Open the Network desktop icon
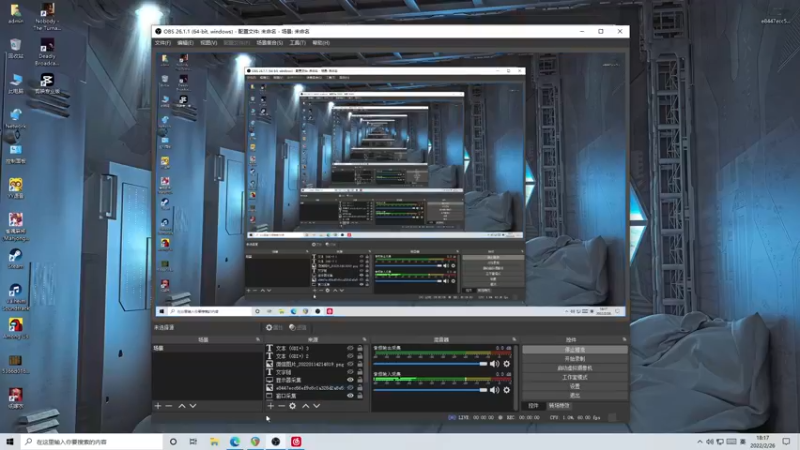This screenshot has width=800, height=450. (x=15, y=118)
